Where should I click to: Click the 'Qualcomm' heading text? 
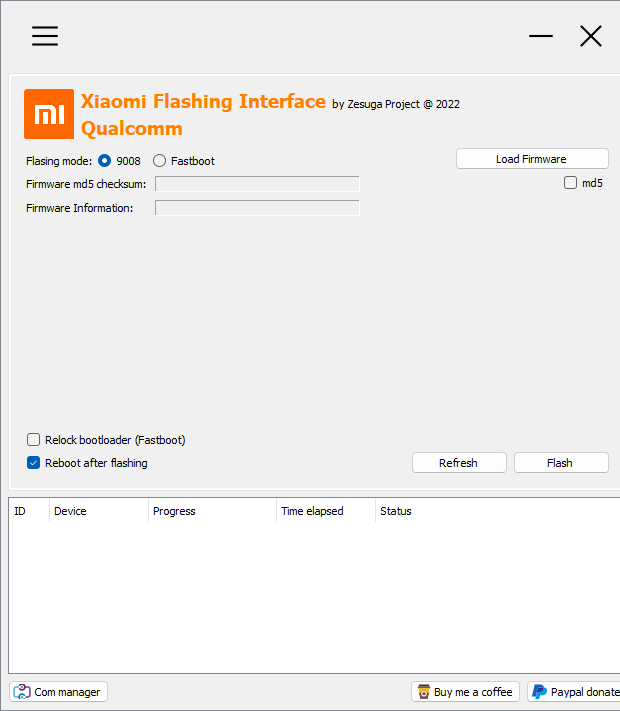point(132,129)
